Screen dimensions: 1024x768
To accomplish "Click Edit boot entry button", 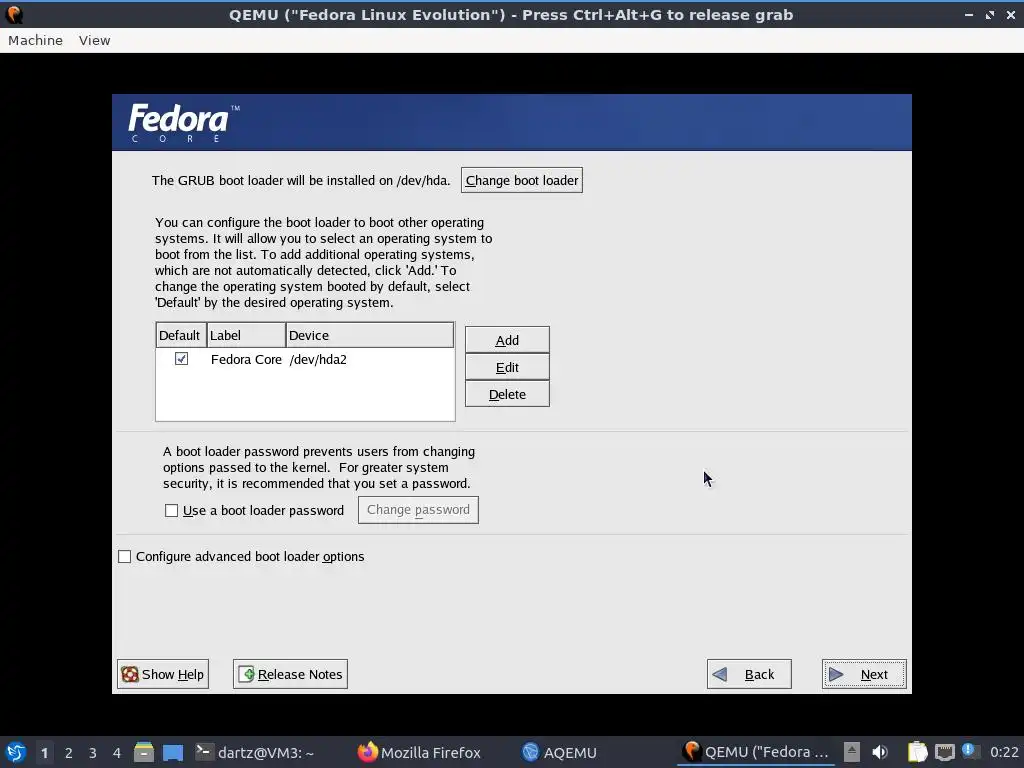I will point(507,368).
